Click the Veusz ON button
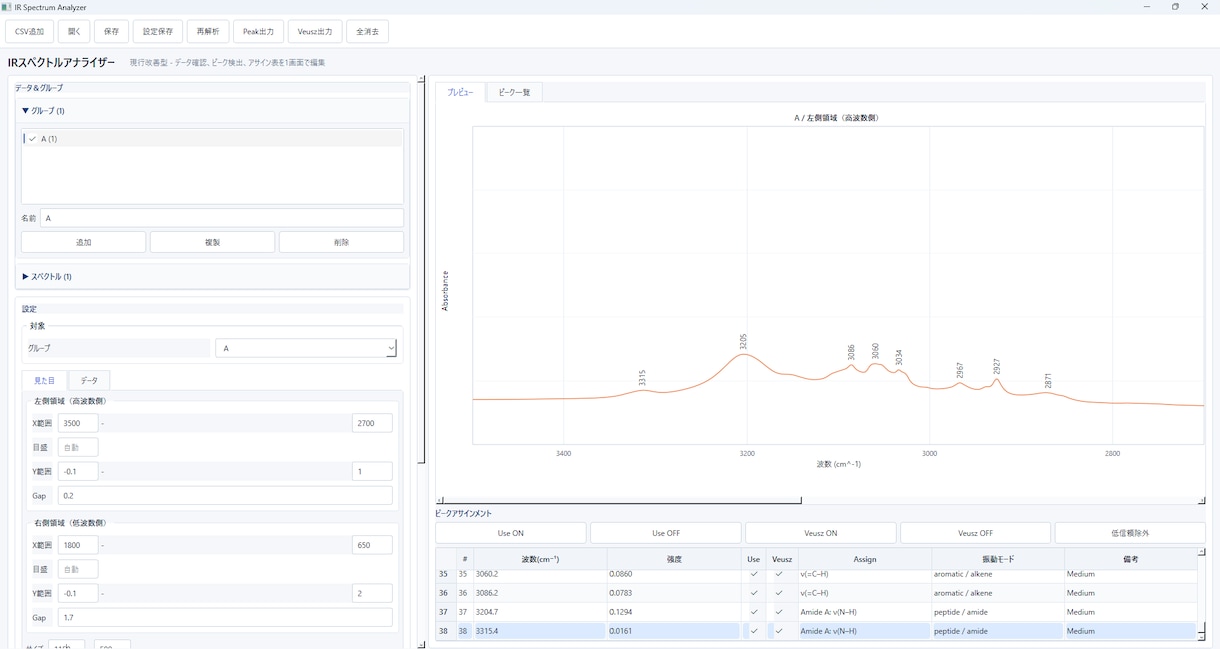Screen dimensions: 1220x649 [820, 533]
